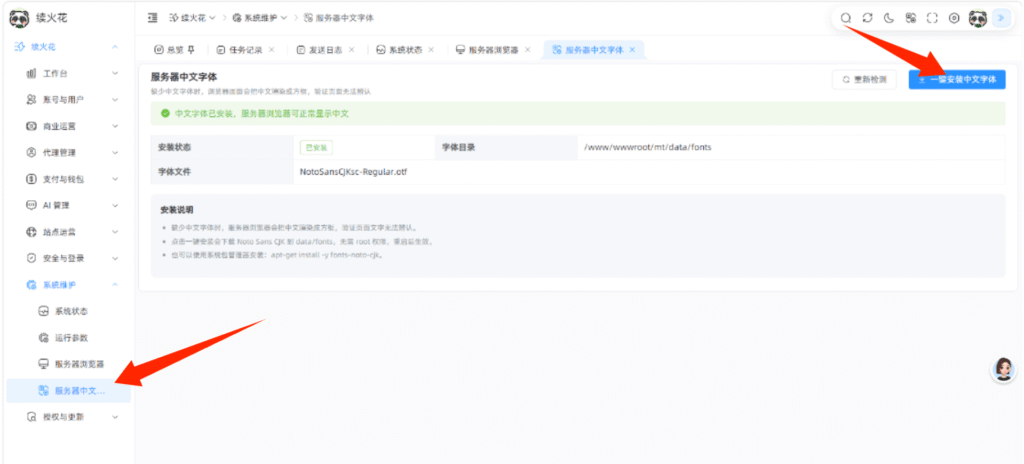Click the 代理管理 person icon in sidebar
Viewport: 1024px width, 464px height.
pyautogui.click(x=31, y=152)
